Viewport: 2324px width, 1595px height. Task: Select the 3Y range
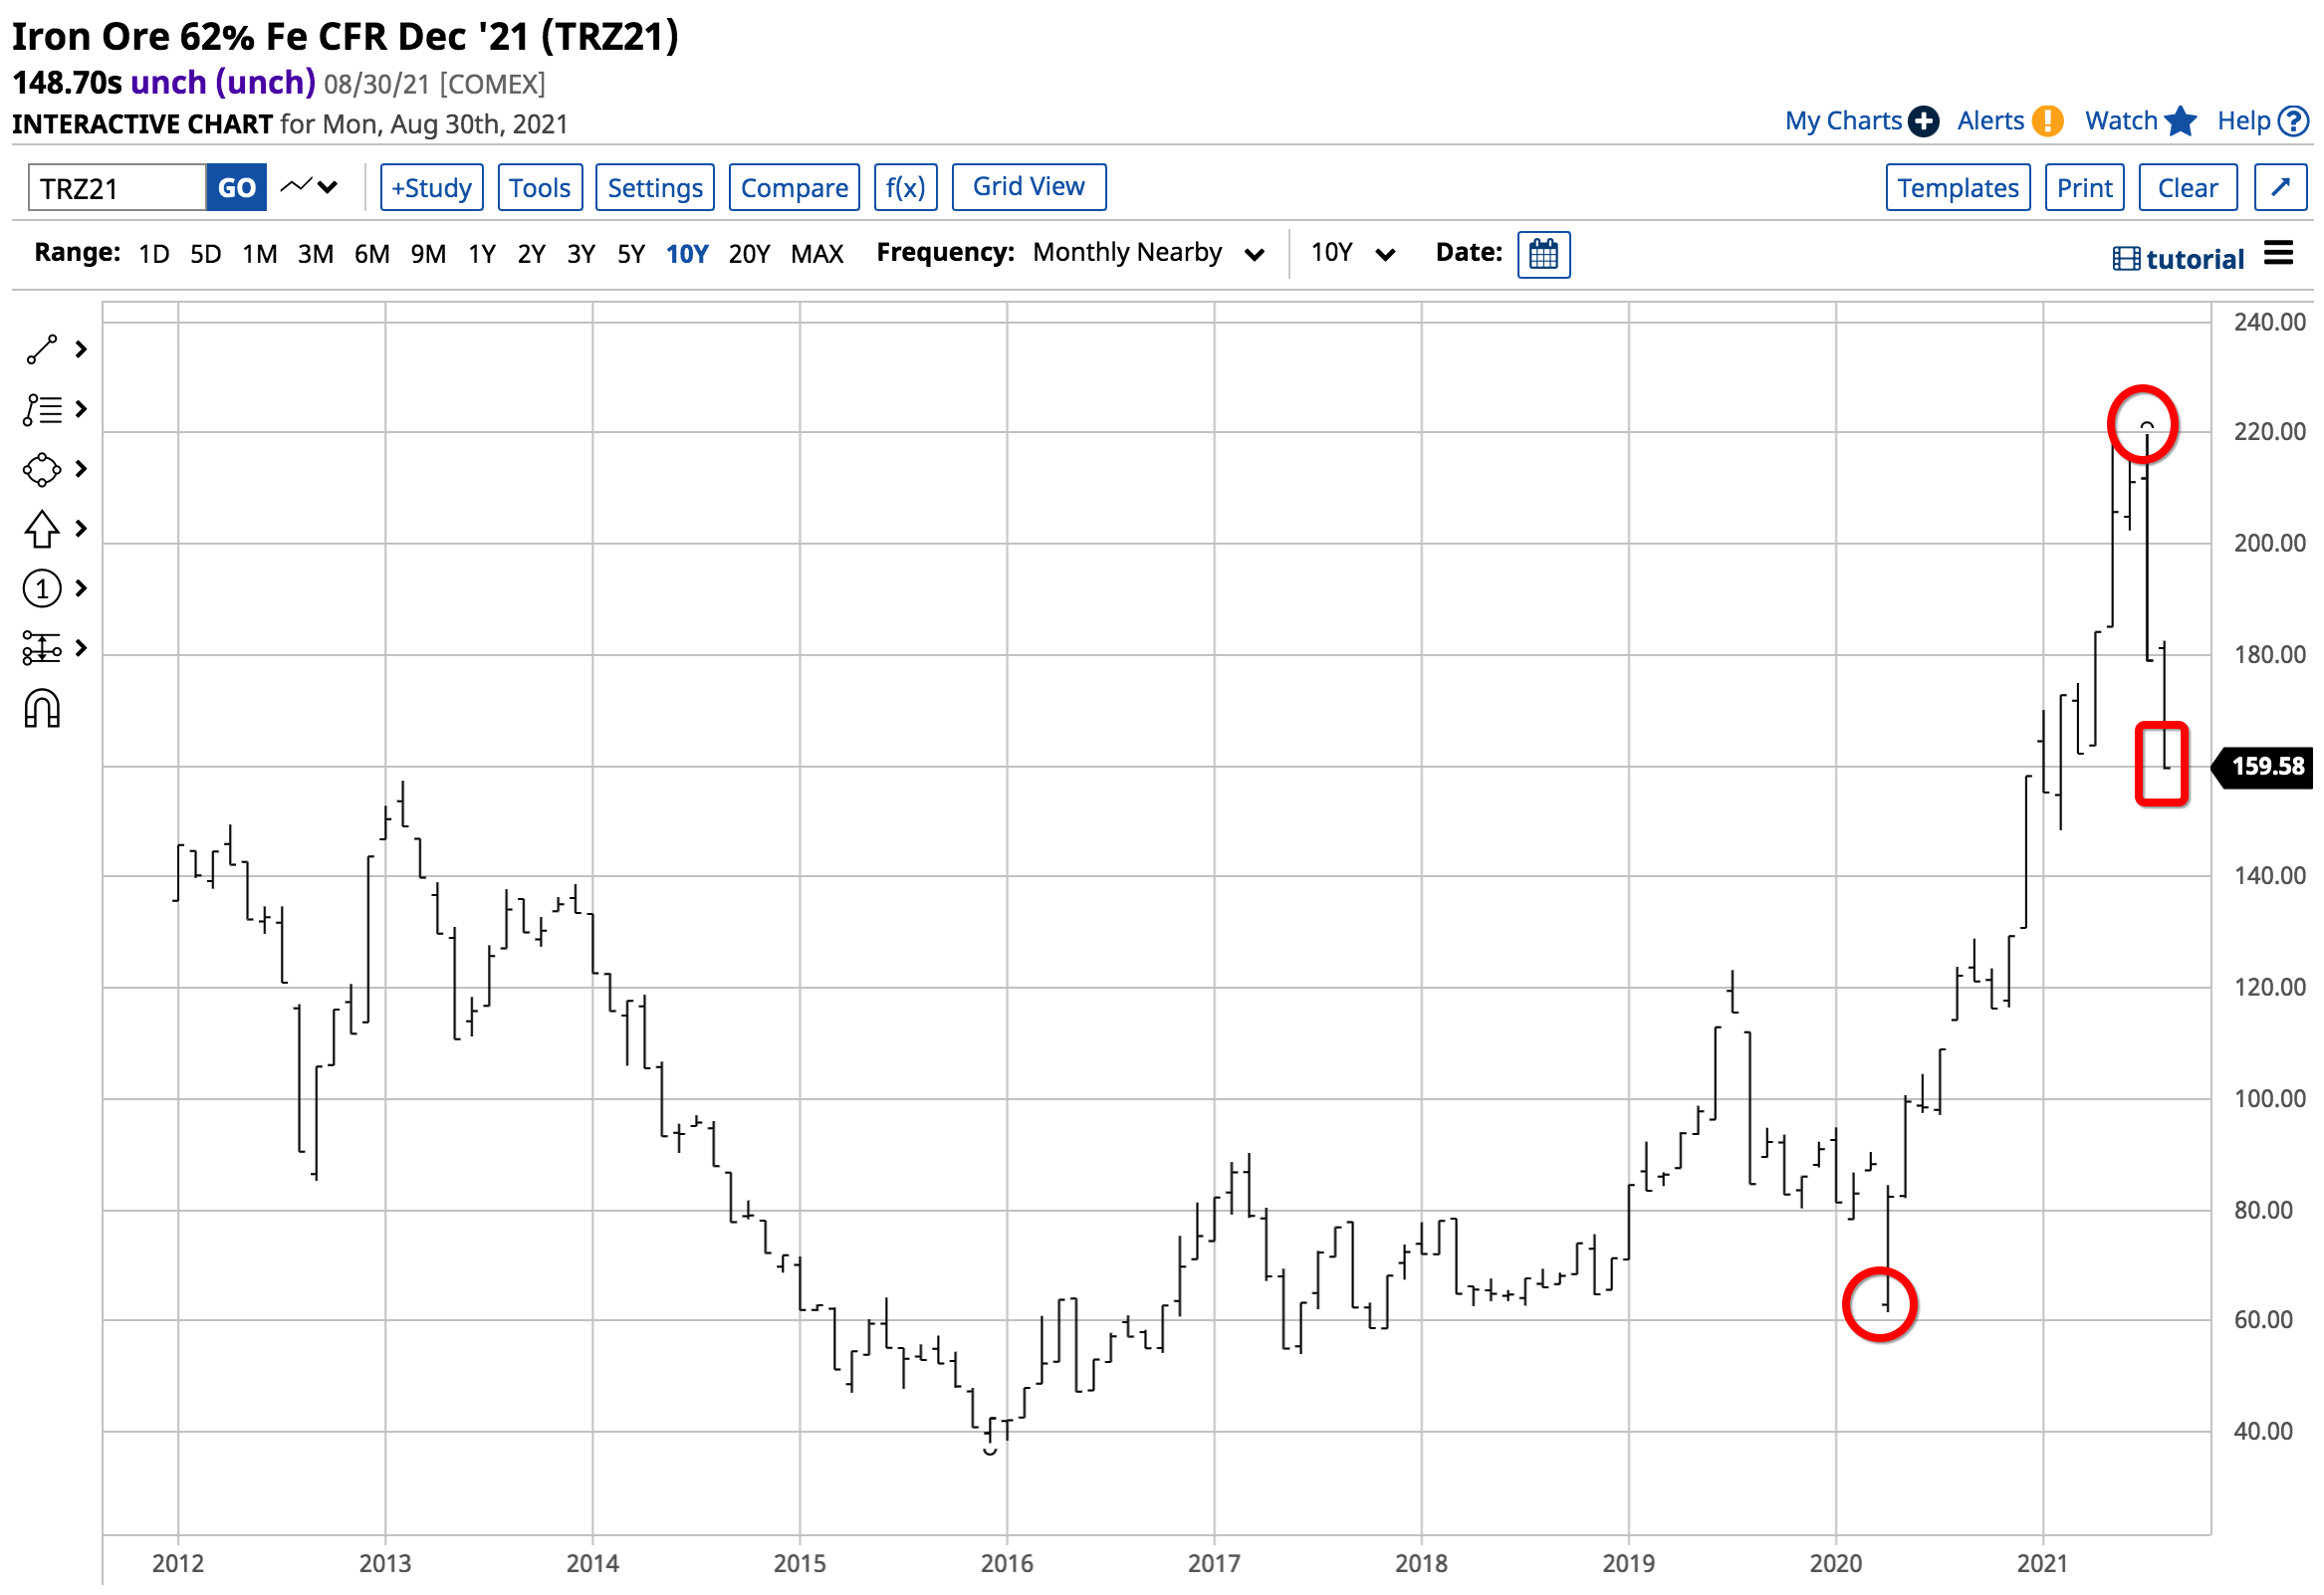581,254
